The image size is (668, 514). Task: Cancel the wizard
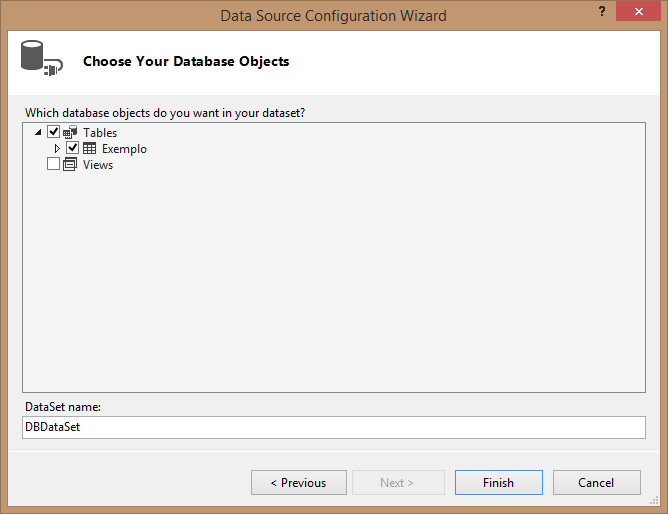[596, 482]
